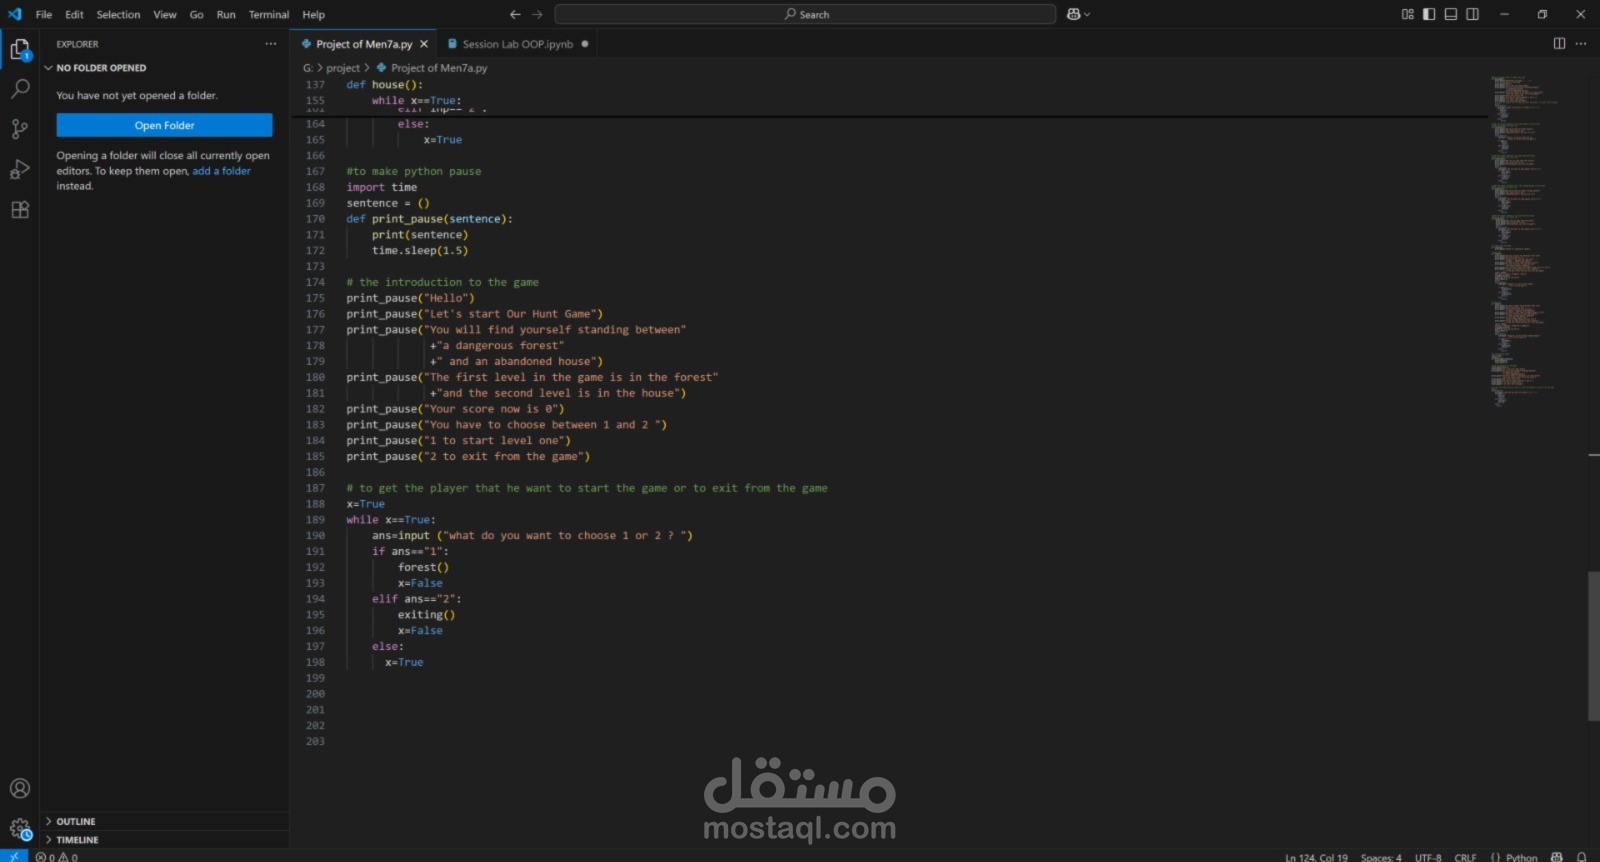This screenshot has width=1600, height=862.
Task: Toggle the bottom Panel layout button
Action: pyautogui.click(x=1451, y=14)
